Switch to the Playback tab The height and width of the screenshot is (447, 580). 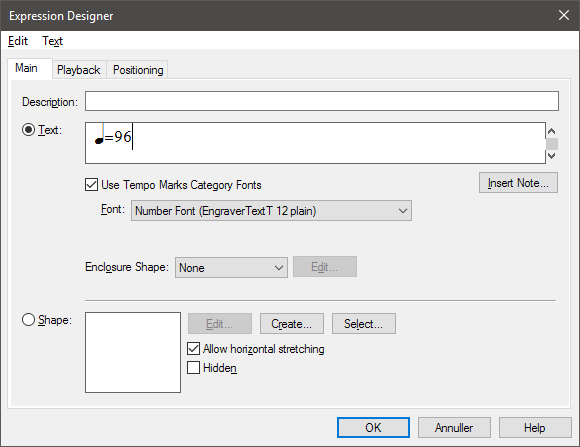point(79,70)
